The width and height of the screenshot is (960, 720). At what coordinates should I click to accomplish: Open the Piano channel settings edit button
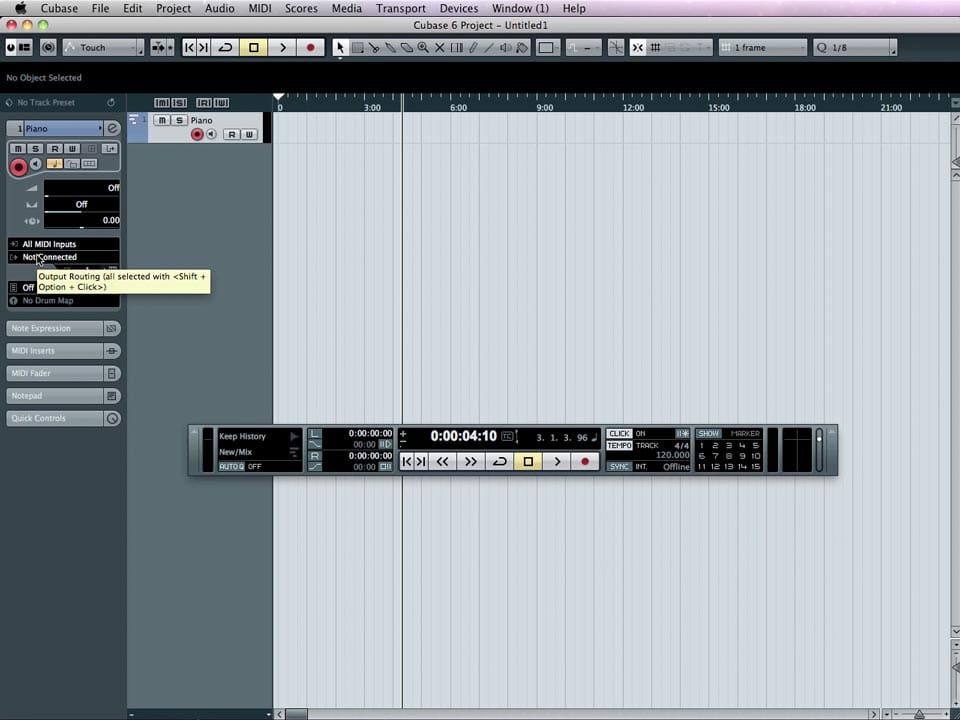coord(113,129)
